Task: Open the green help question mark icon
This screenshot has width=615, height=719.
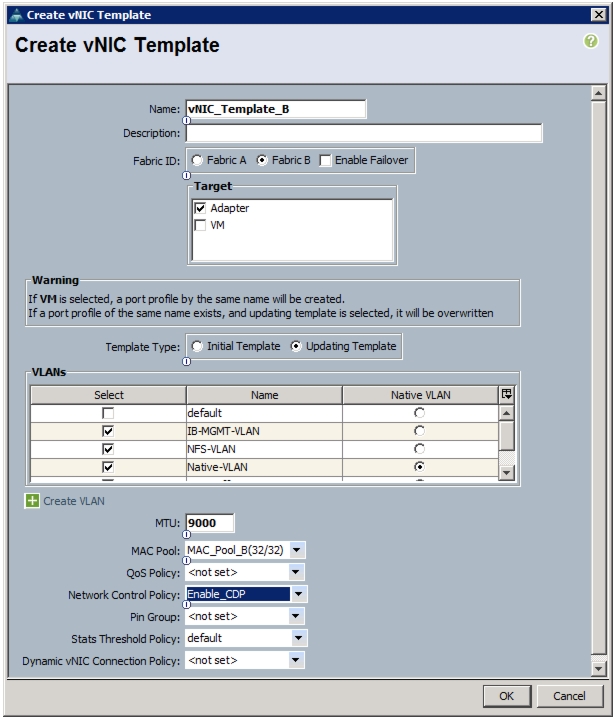Action: point(591,41)
